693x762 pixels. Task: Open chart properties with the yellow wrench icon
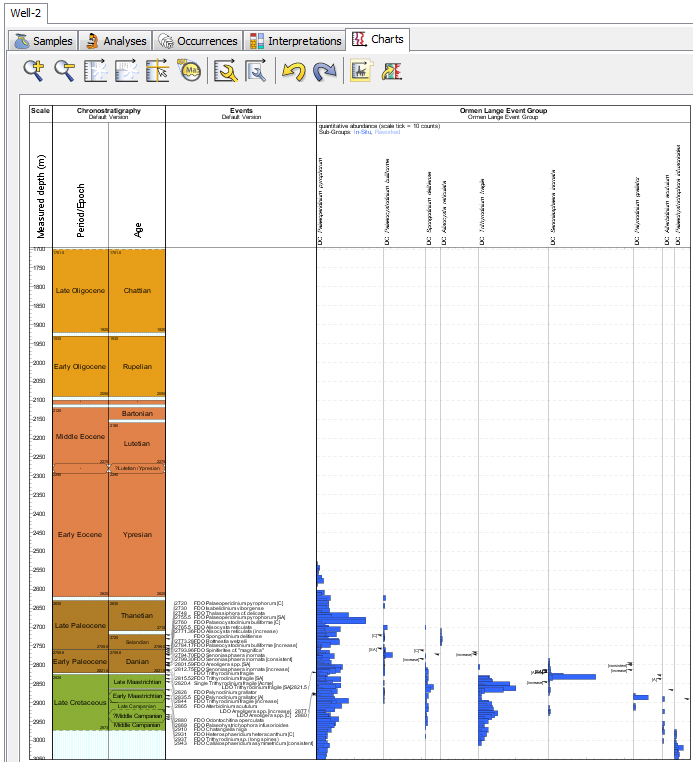pyautogui.click(x=226, y=70)
